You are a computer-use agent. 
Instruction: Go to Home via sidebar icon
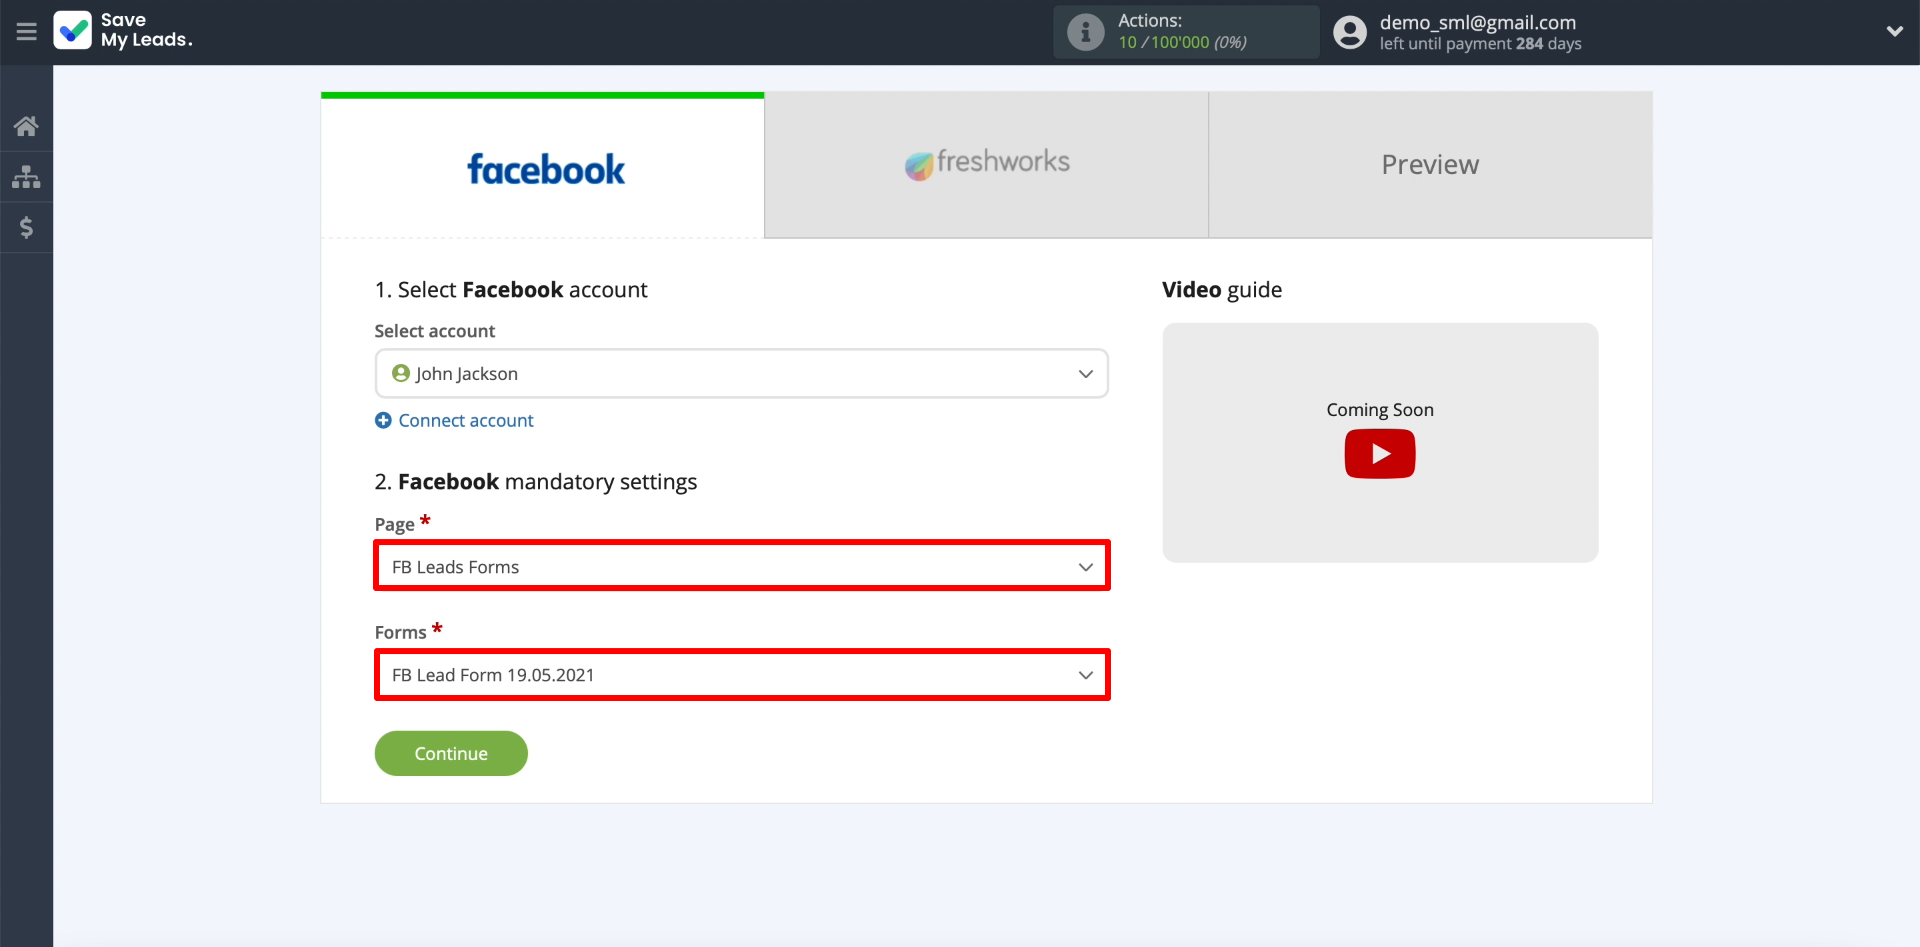click(26, 126)
